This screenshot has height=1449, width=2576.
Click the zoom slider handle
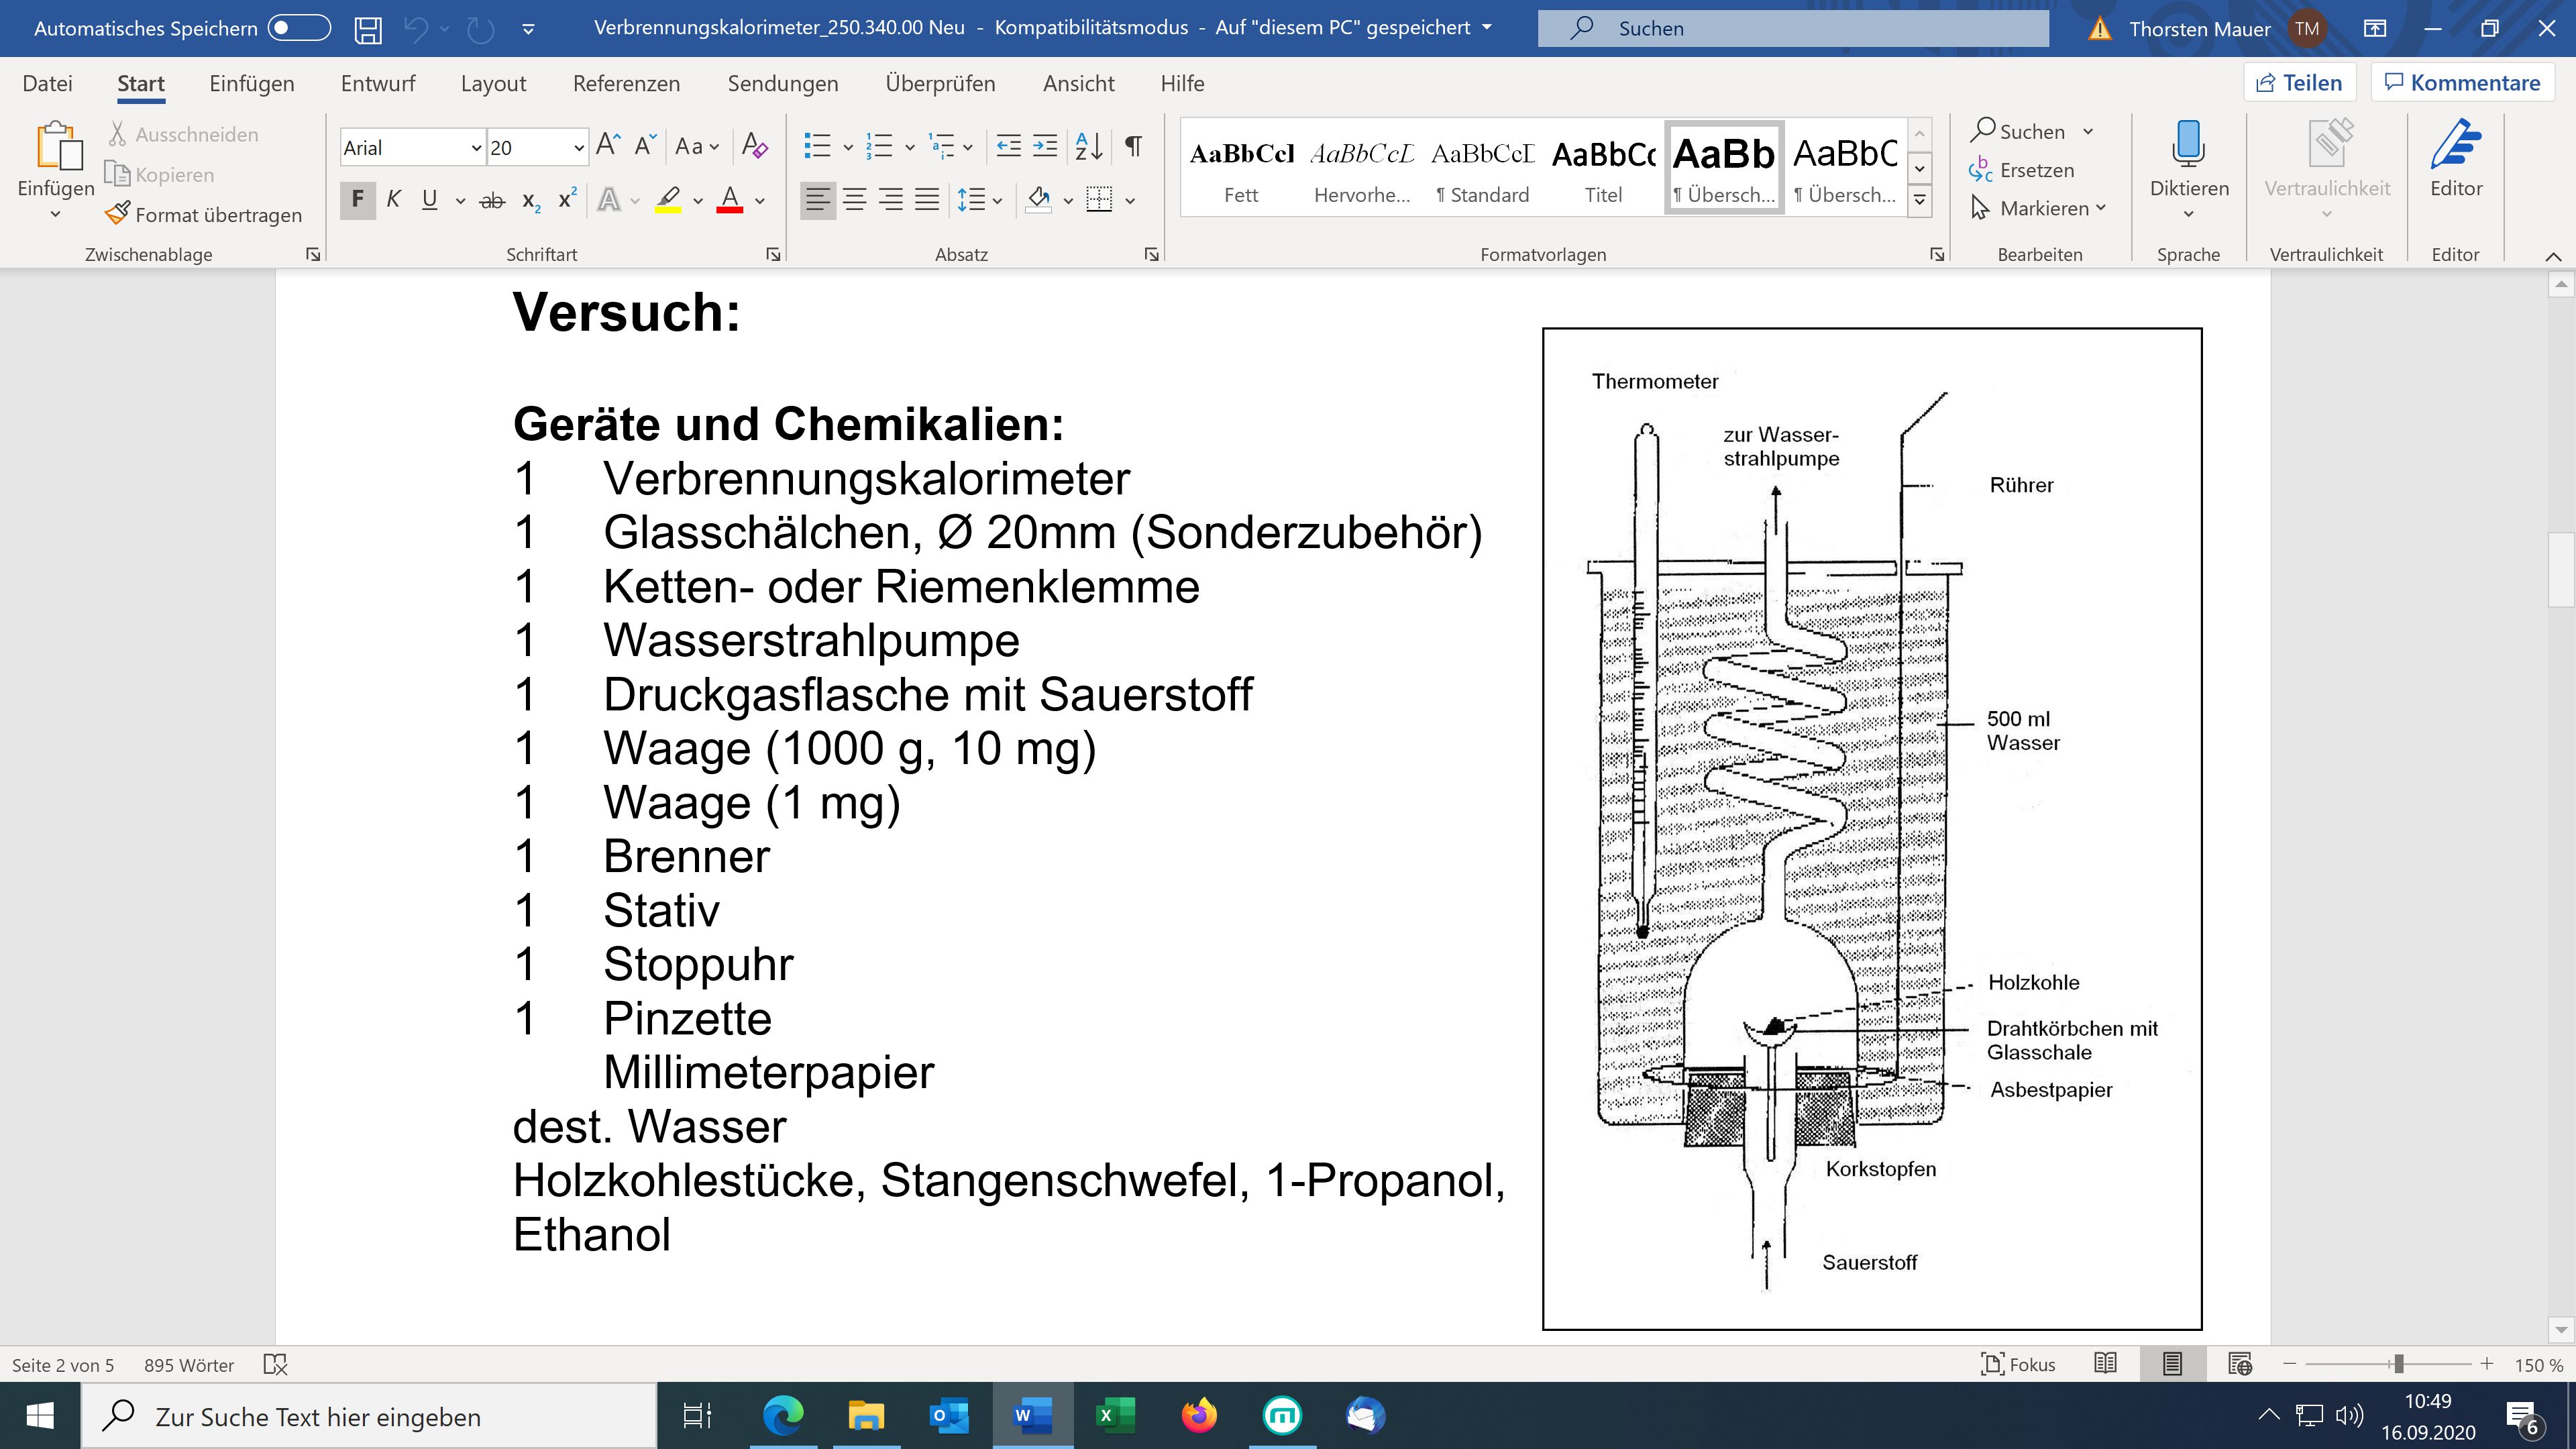pyautogui.click(x=2398, y=1364)
